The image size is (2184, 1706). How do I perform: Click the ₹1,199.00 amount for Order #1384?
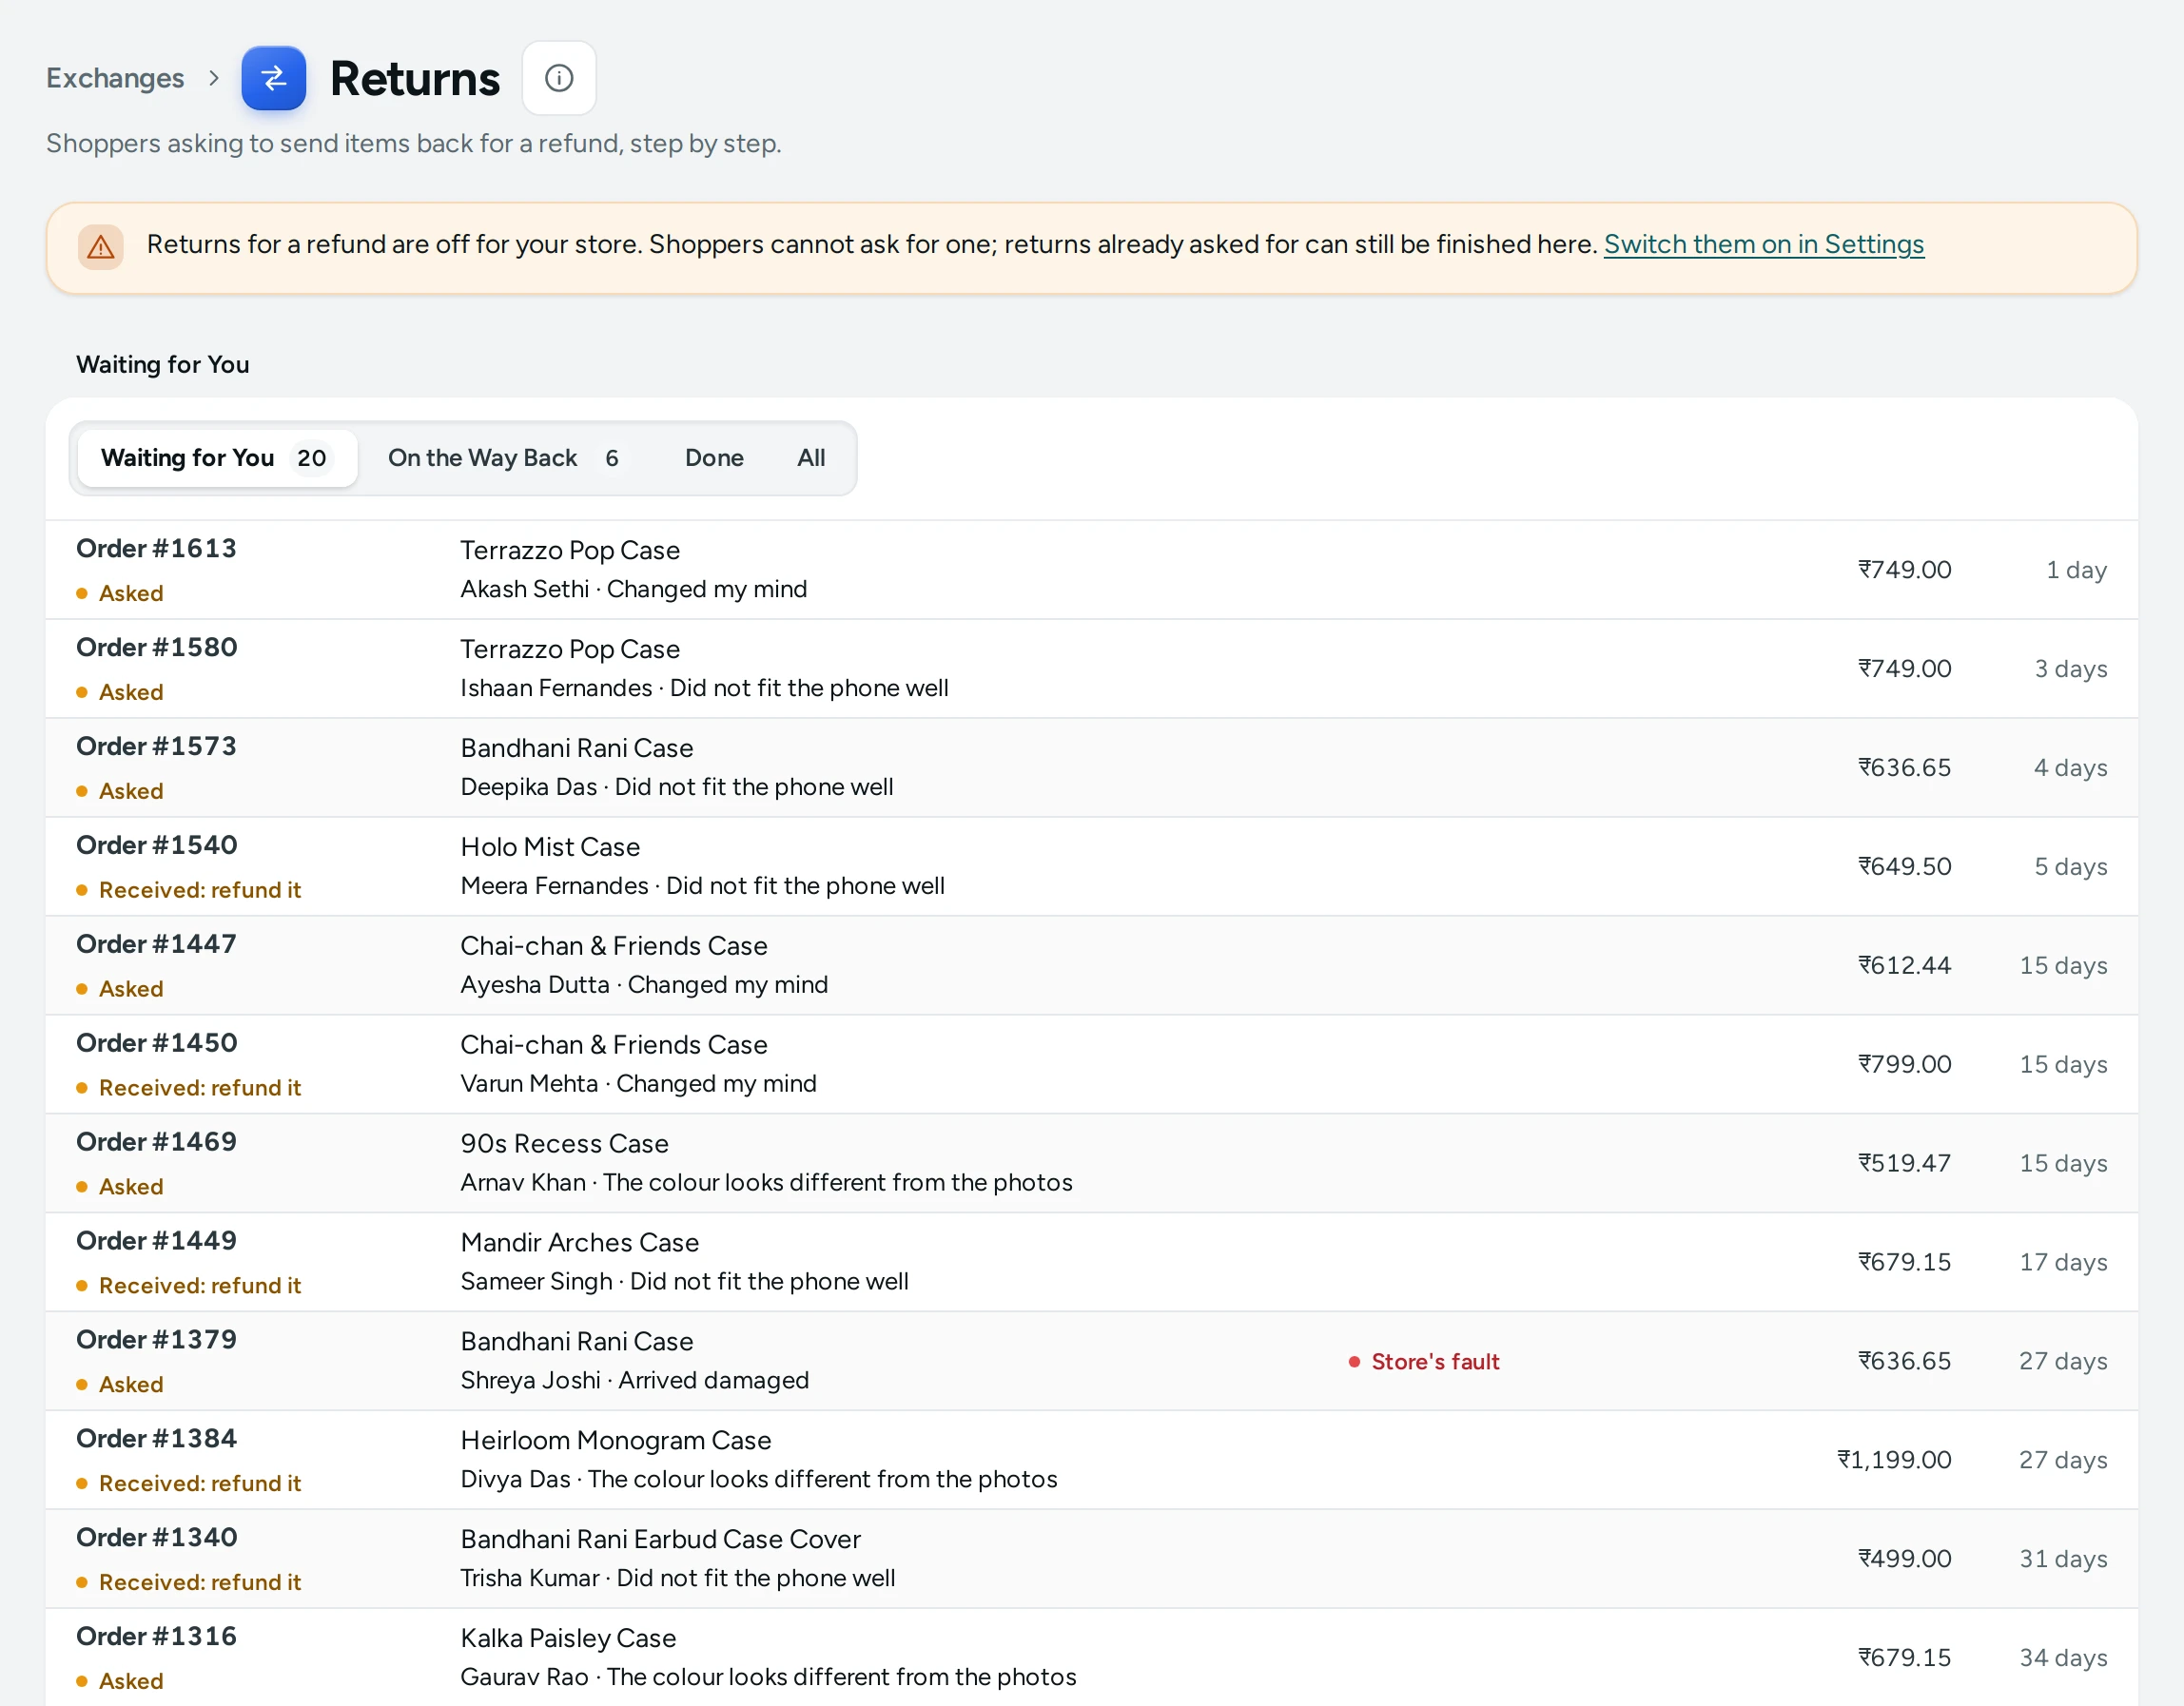click(x=1894, y=1460)
